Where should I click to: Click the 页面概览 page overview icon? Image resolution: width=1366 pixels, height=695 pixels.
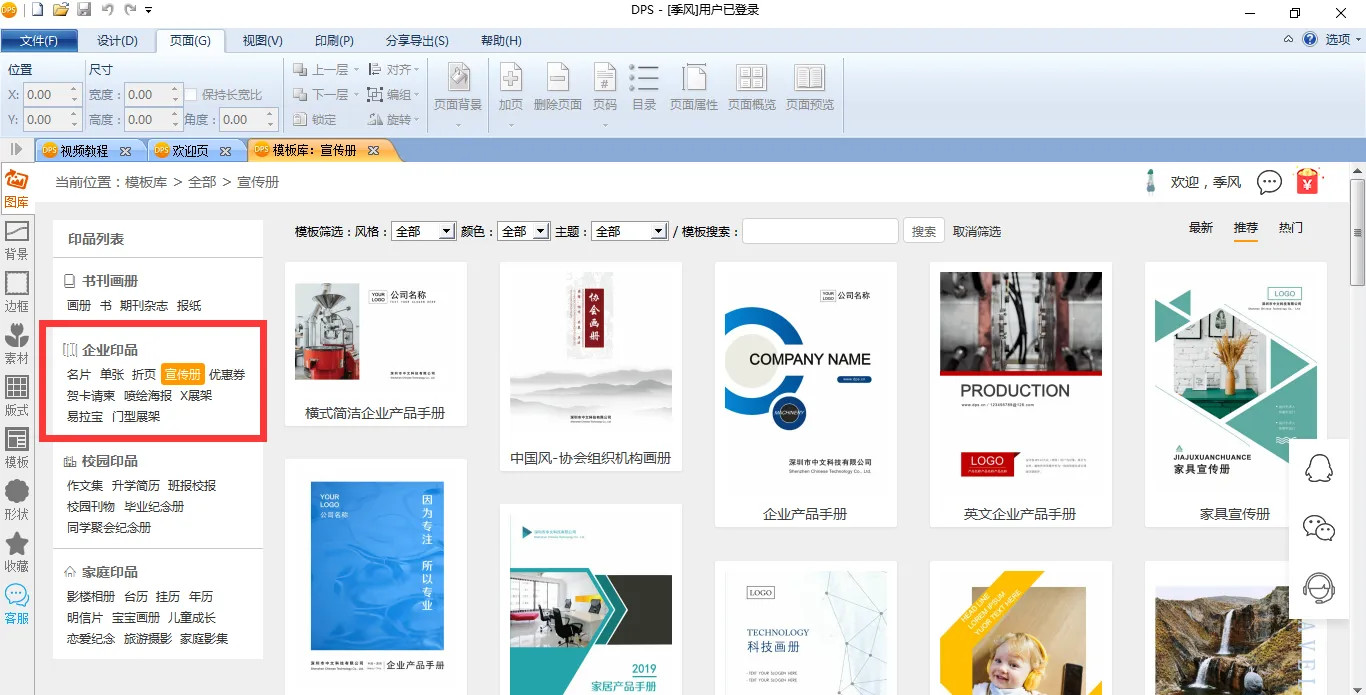pyautogui.click(x=751, y=88)
